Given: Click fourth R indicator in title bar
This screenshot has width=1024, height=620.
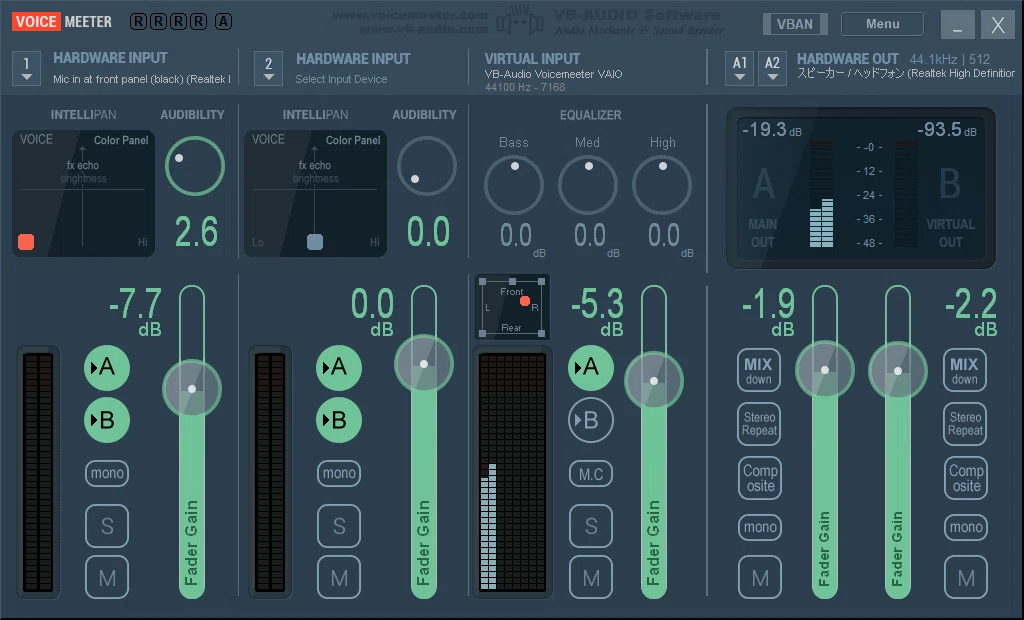Looking at the screenshot, I should (x=199, y=22).
